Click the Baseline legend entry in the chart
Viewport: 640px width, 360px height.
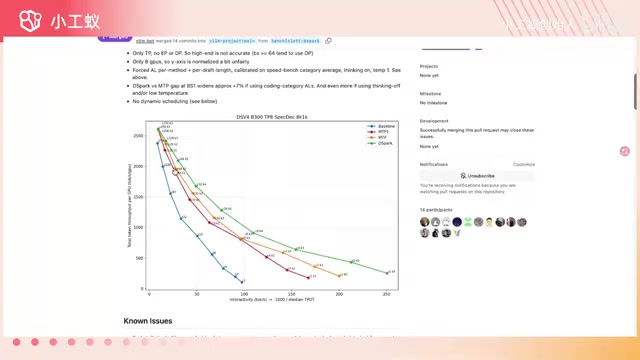[382, 126]
